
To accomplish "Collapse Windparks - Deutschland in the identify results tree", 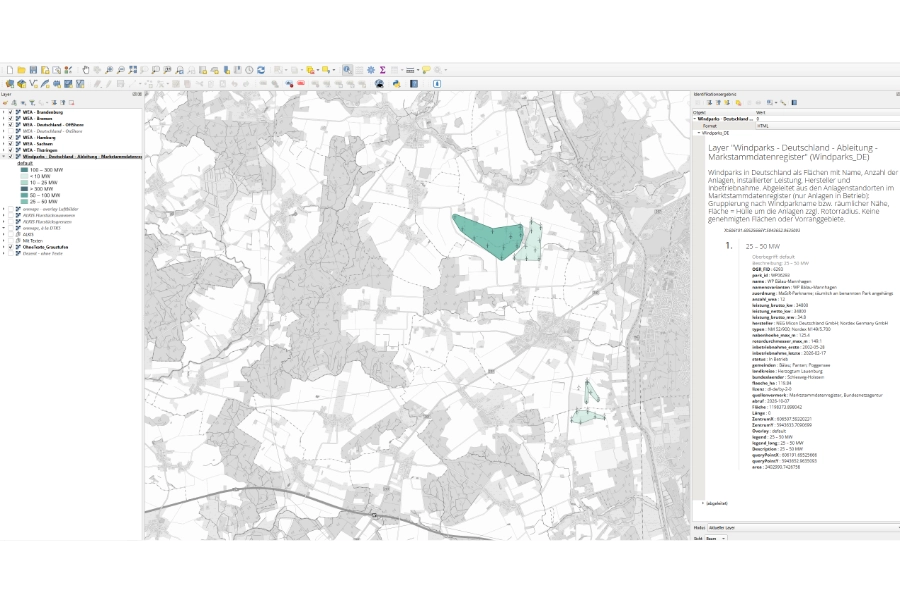I will pyautogui.click(x=695, y=119).
